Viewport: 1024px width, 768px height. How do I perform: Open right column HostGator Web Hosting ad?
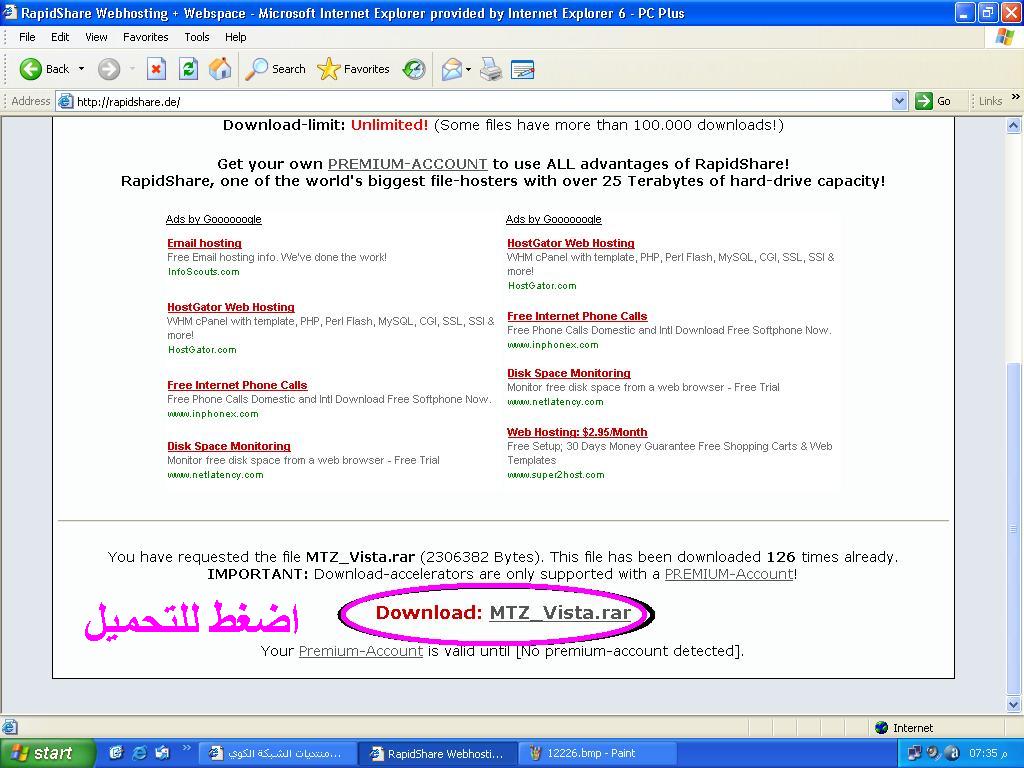571,243
